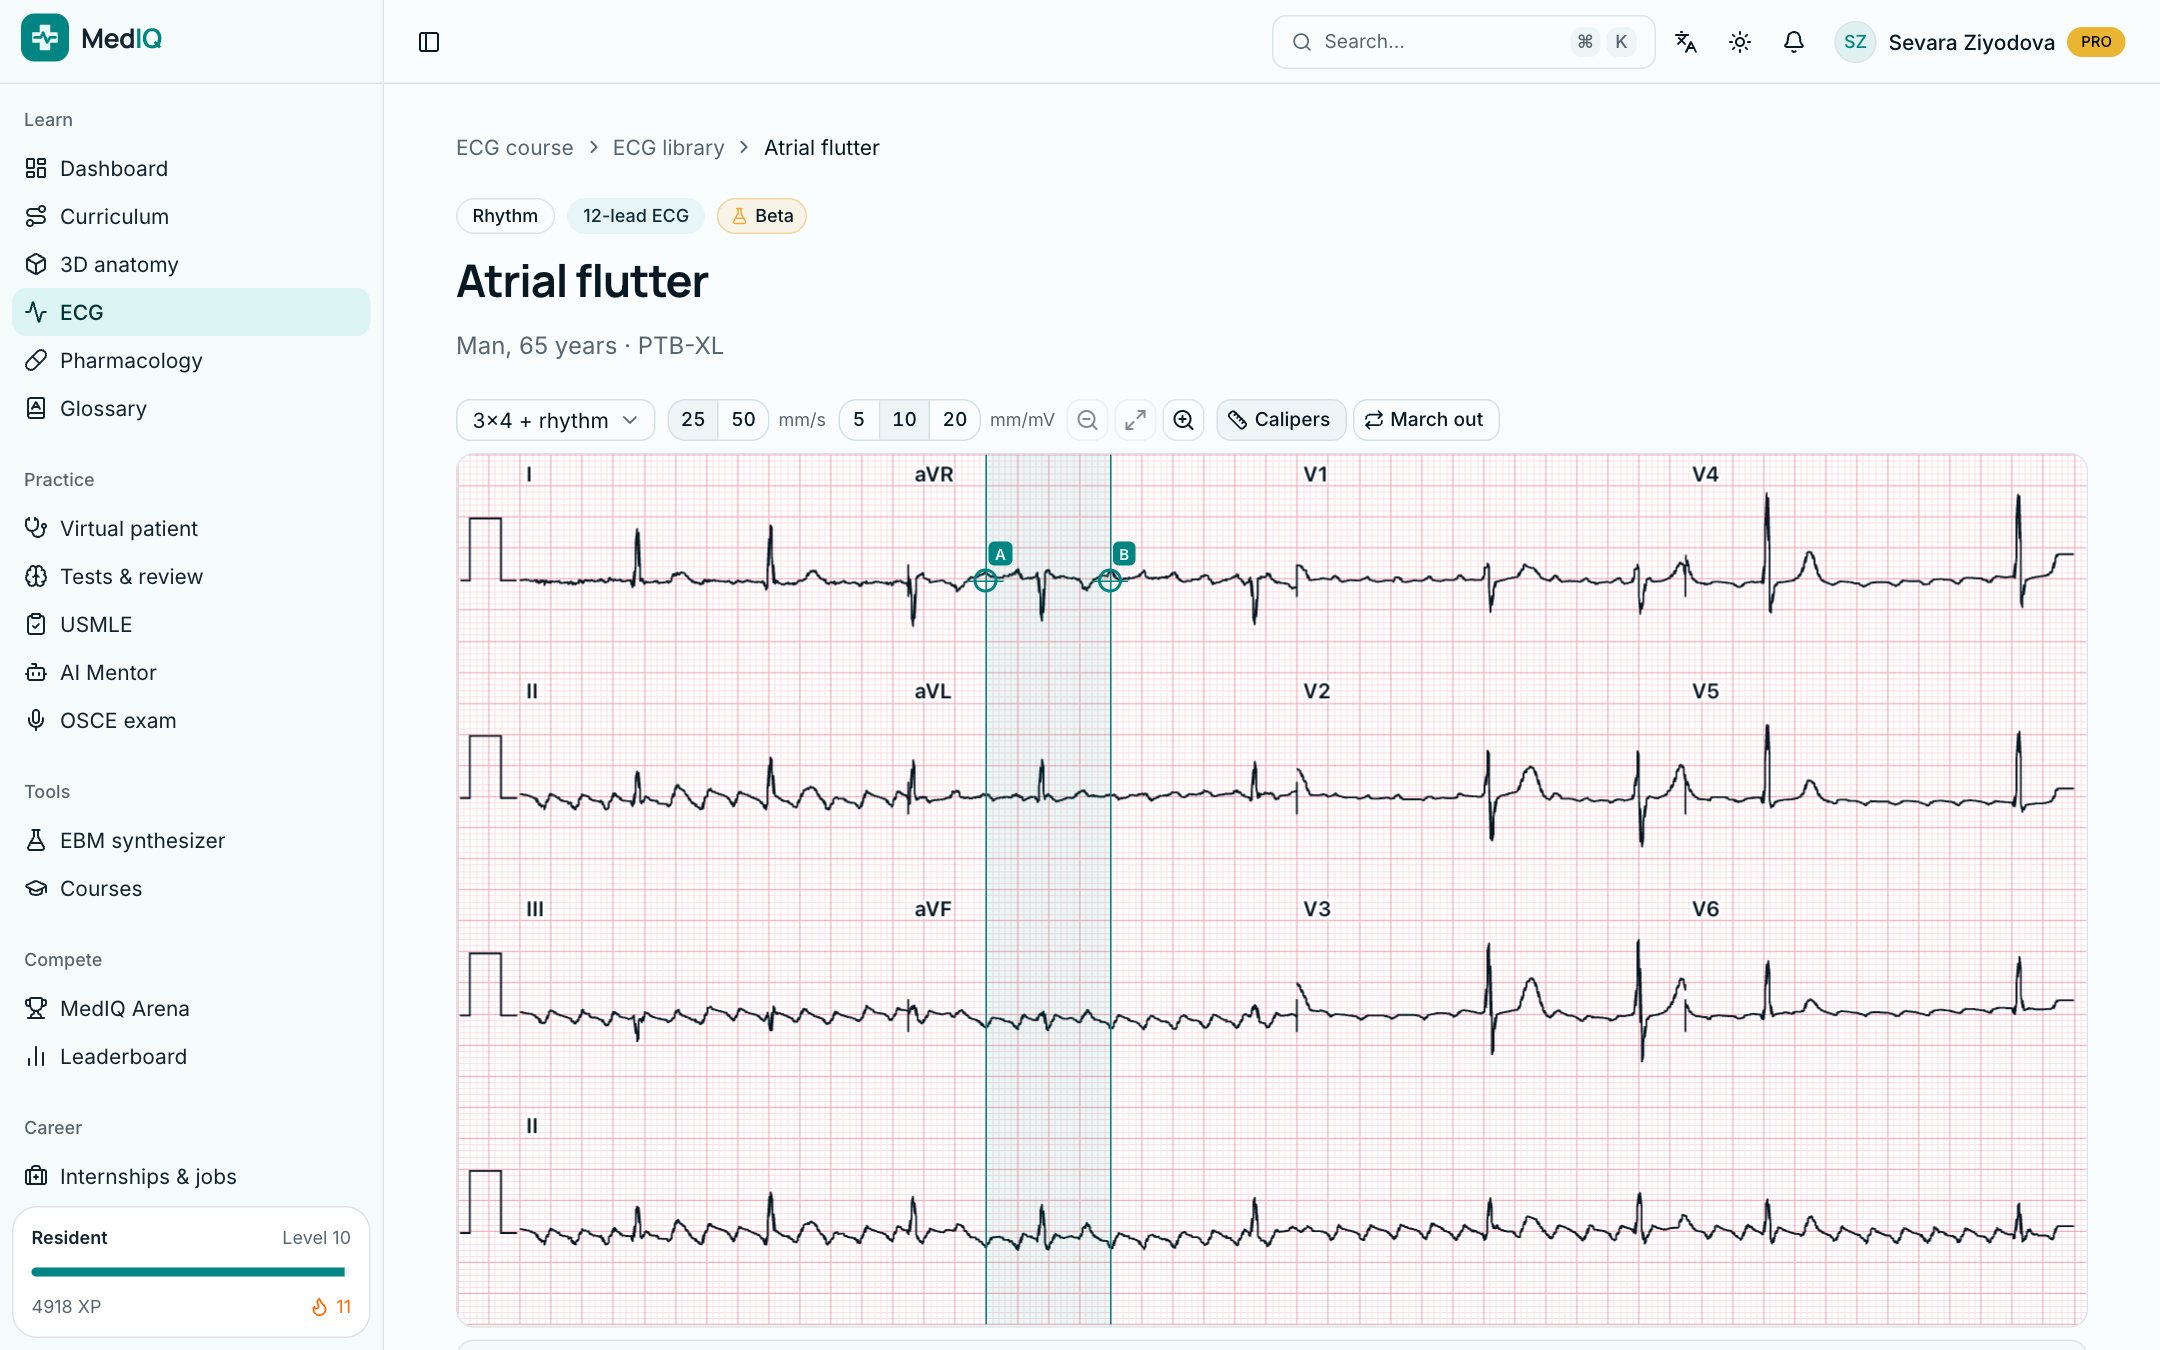This screenshot has height=1350, width=2160.
Task: View the Leaderboard
Action: pos(191,1056)
